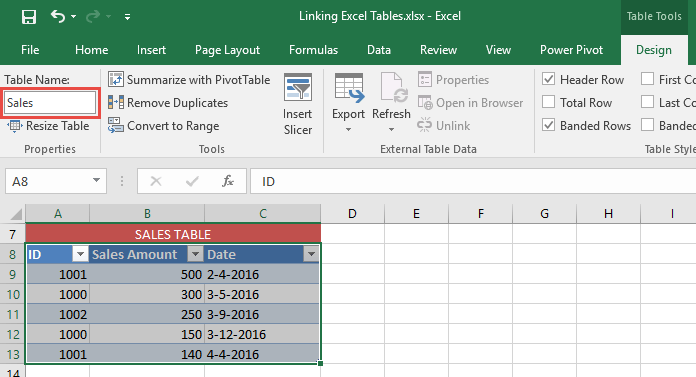The width and height of the screenshot is (696, 377).
Task: Open the File tab
Action: (30, 50)
